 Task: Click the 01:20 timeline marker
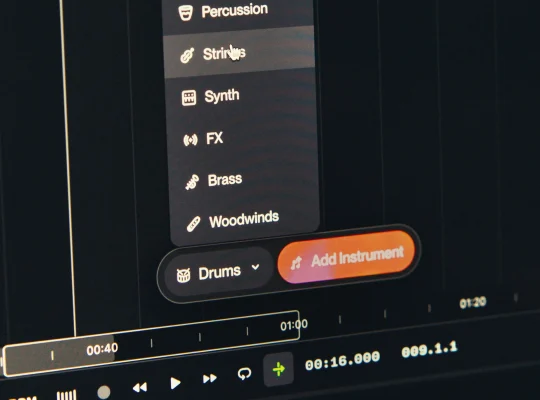473,303
